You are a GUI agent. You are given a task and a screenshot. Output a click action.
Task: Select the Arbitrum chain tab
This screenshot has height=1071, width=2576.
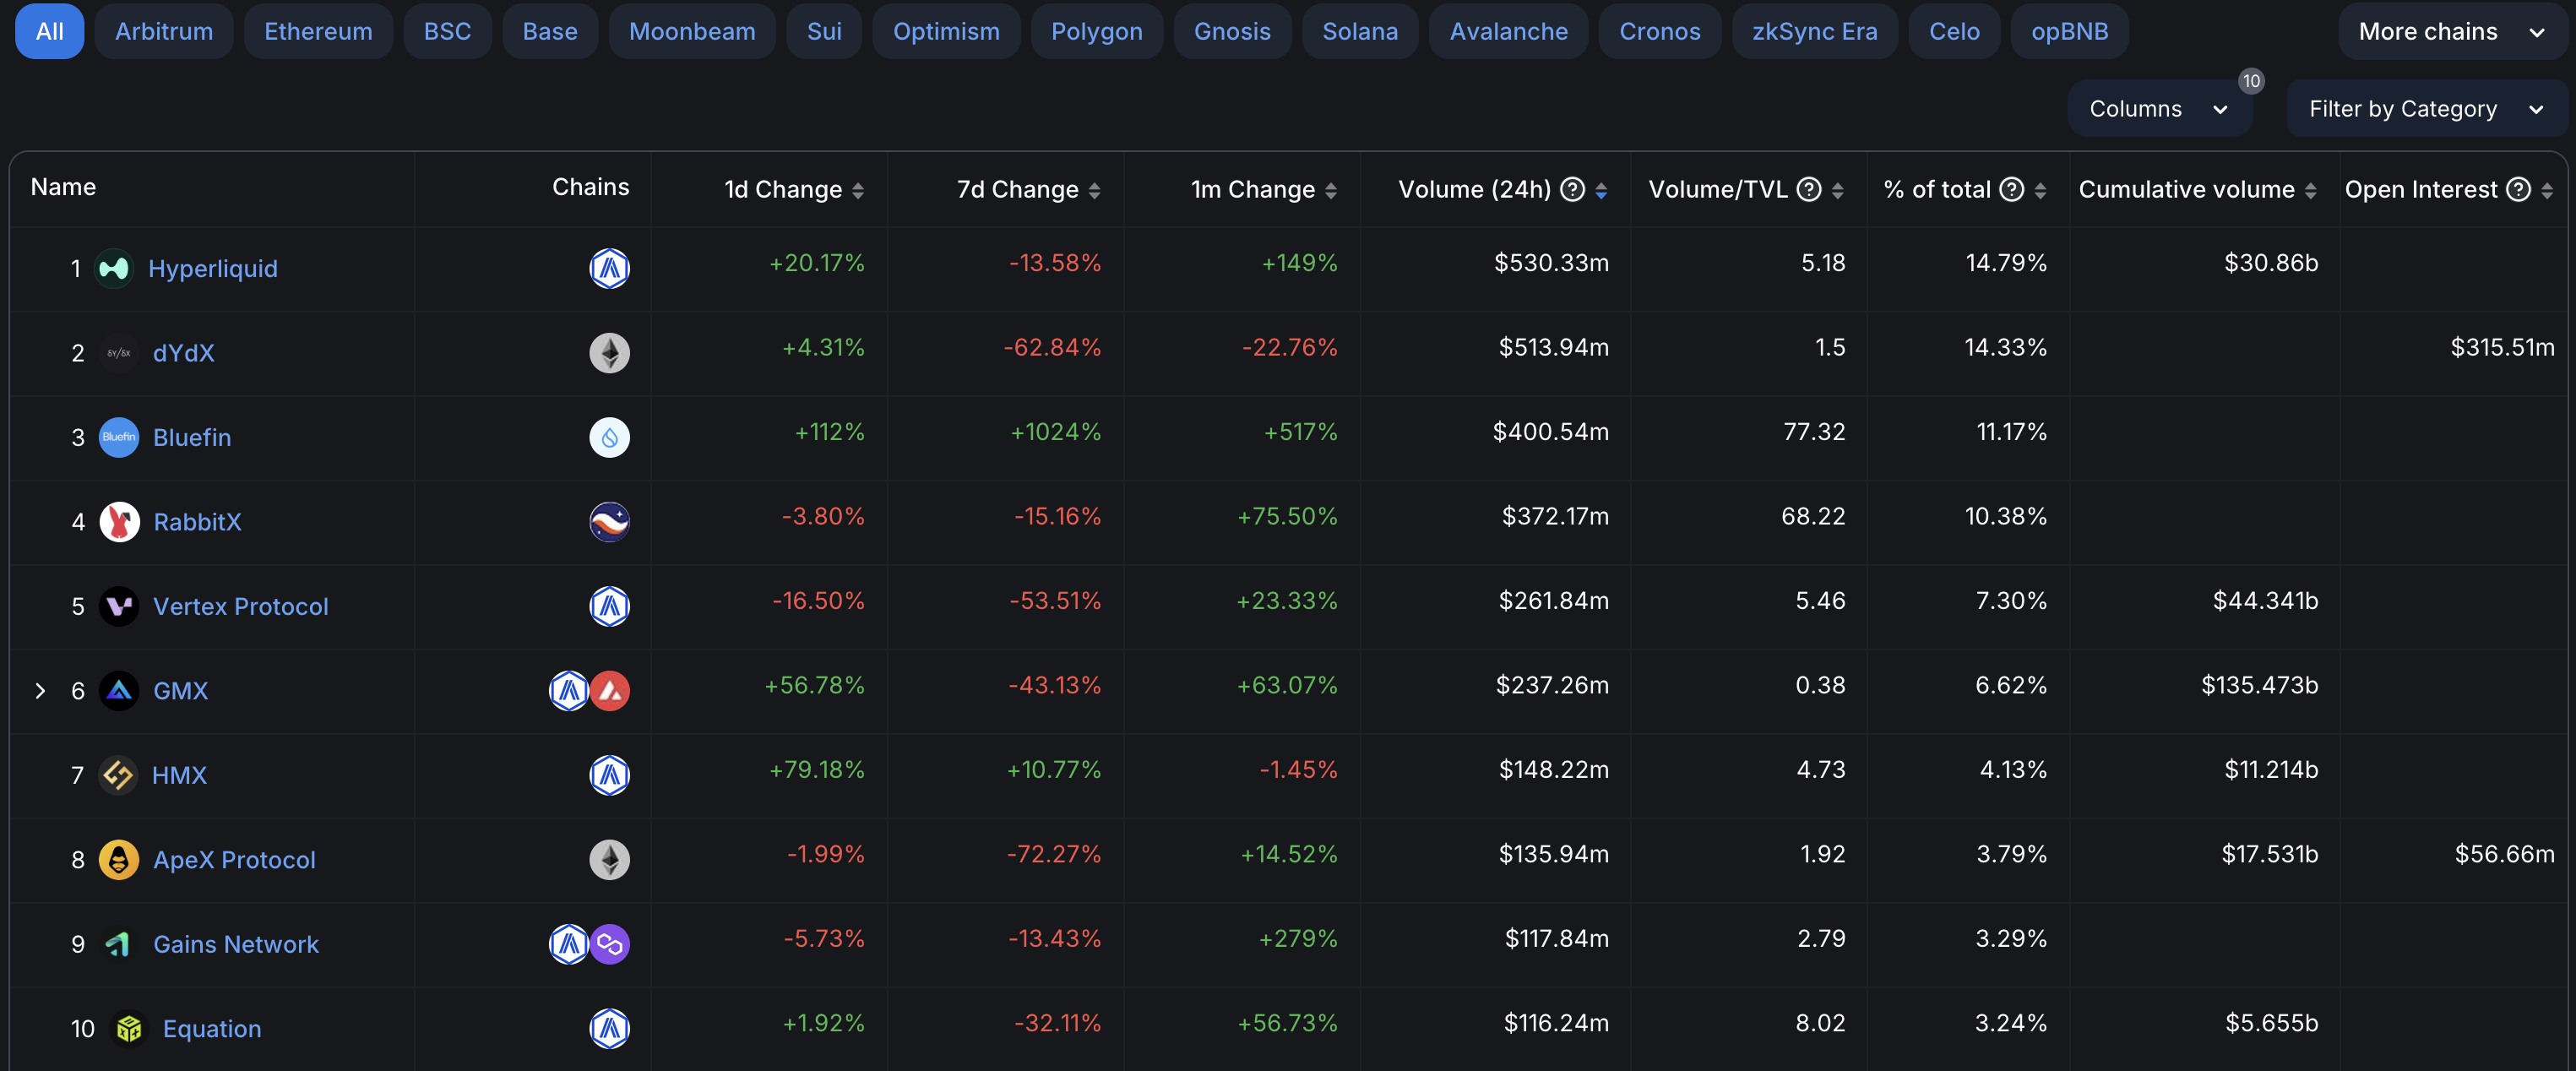coord(164,31)
